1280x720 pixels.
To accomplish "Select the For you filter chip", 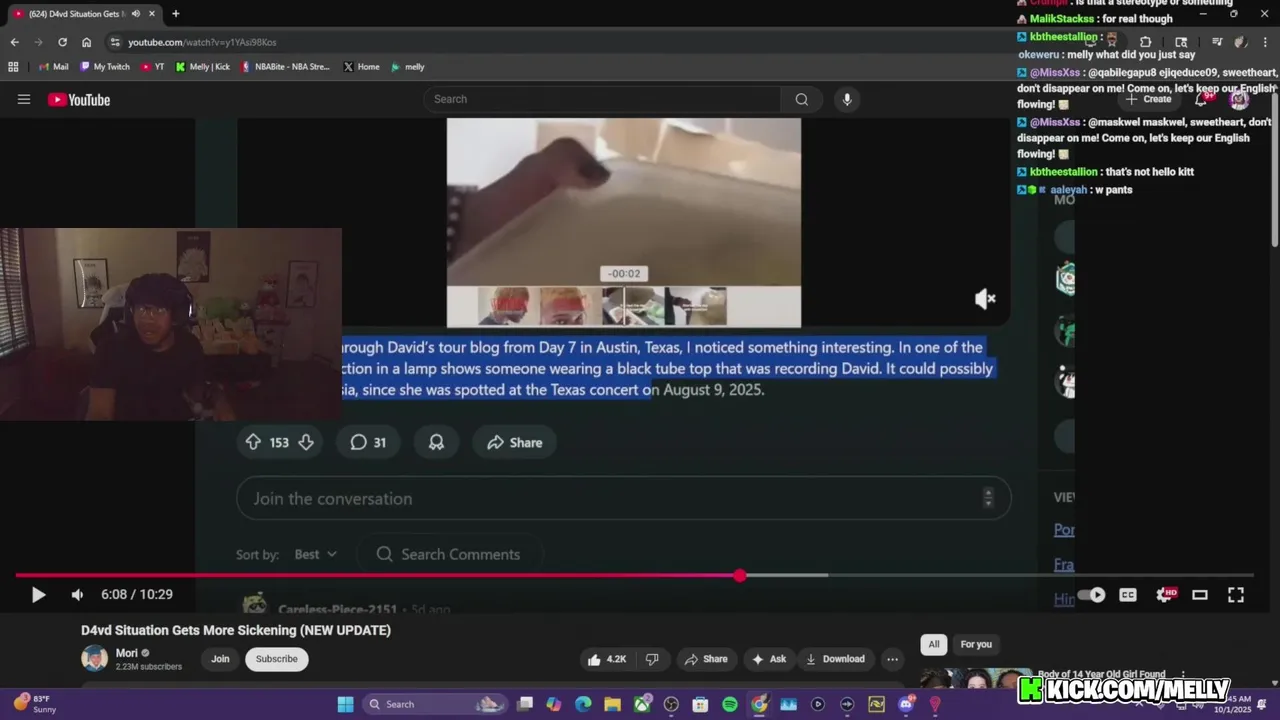I will (x=976, y=644).
